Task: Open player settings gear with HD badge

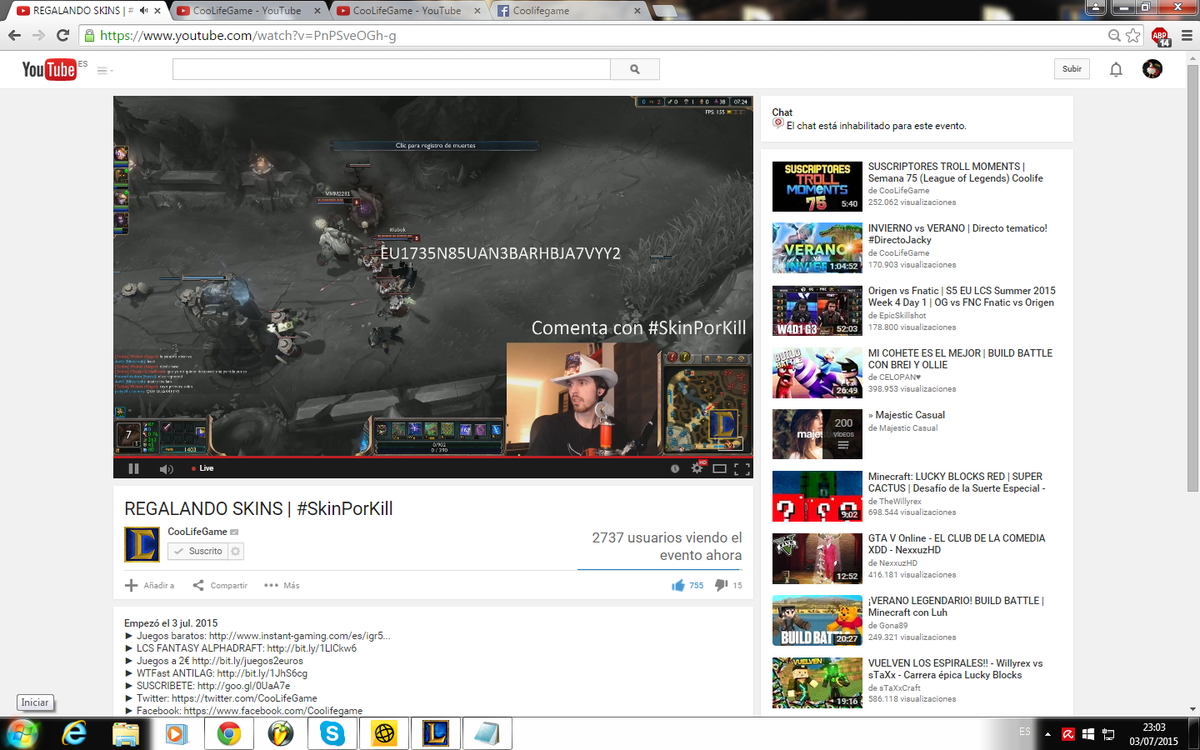Action: (x=698, y=468)
